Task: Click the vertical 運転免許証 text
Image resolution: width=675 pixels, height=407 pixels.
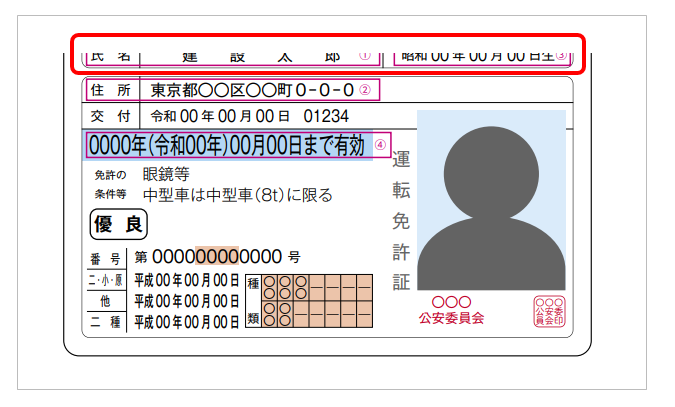Action: pyautogui.click(x=401, y=220)
